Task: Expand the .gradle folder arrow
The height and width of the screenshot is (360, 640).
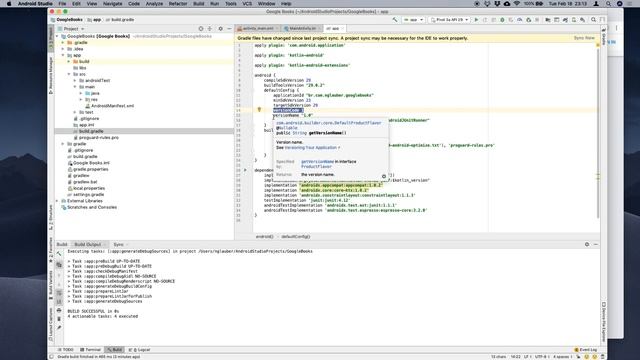Action: point(63,42)
